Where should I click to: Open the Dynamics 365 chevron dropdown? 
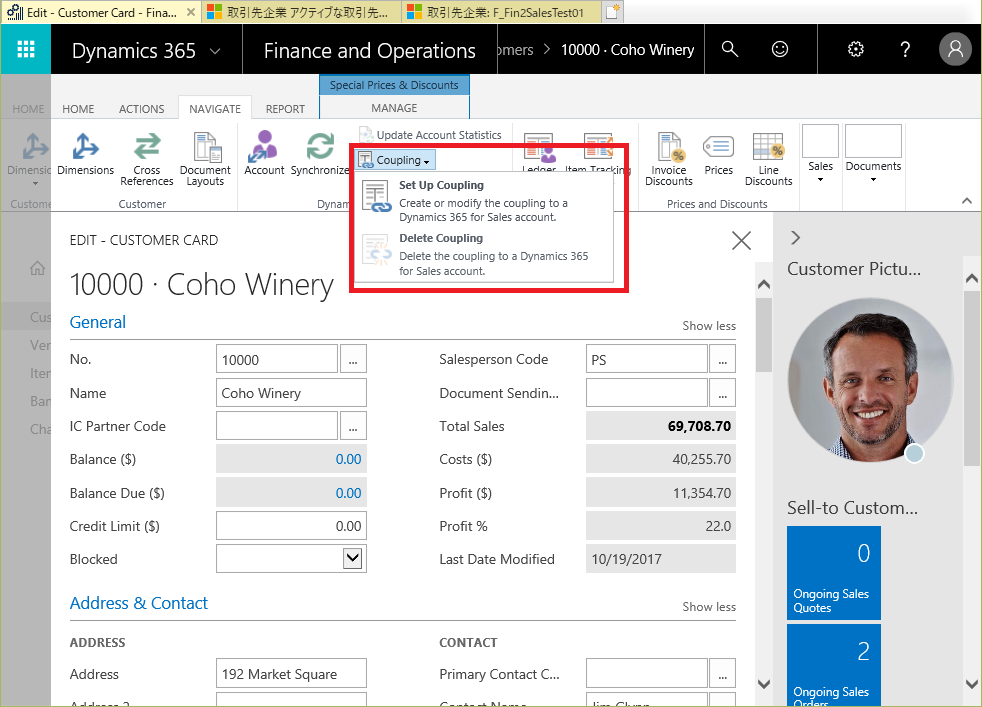click(215, 51)
